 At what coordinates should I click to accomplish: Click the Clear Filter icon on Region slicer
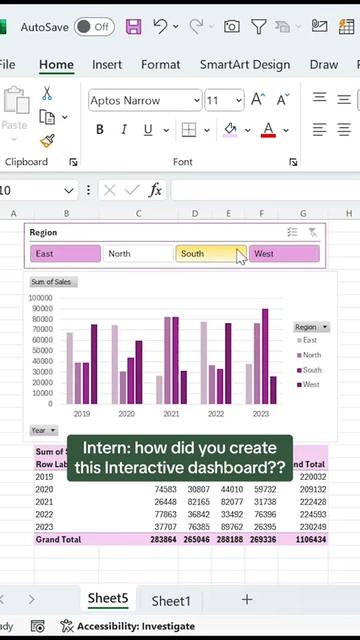313,233
